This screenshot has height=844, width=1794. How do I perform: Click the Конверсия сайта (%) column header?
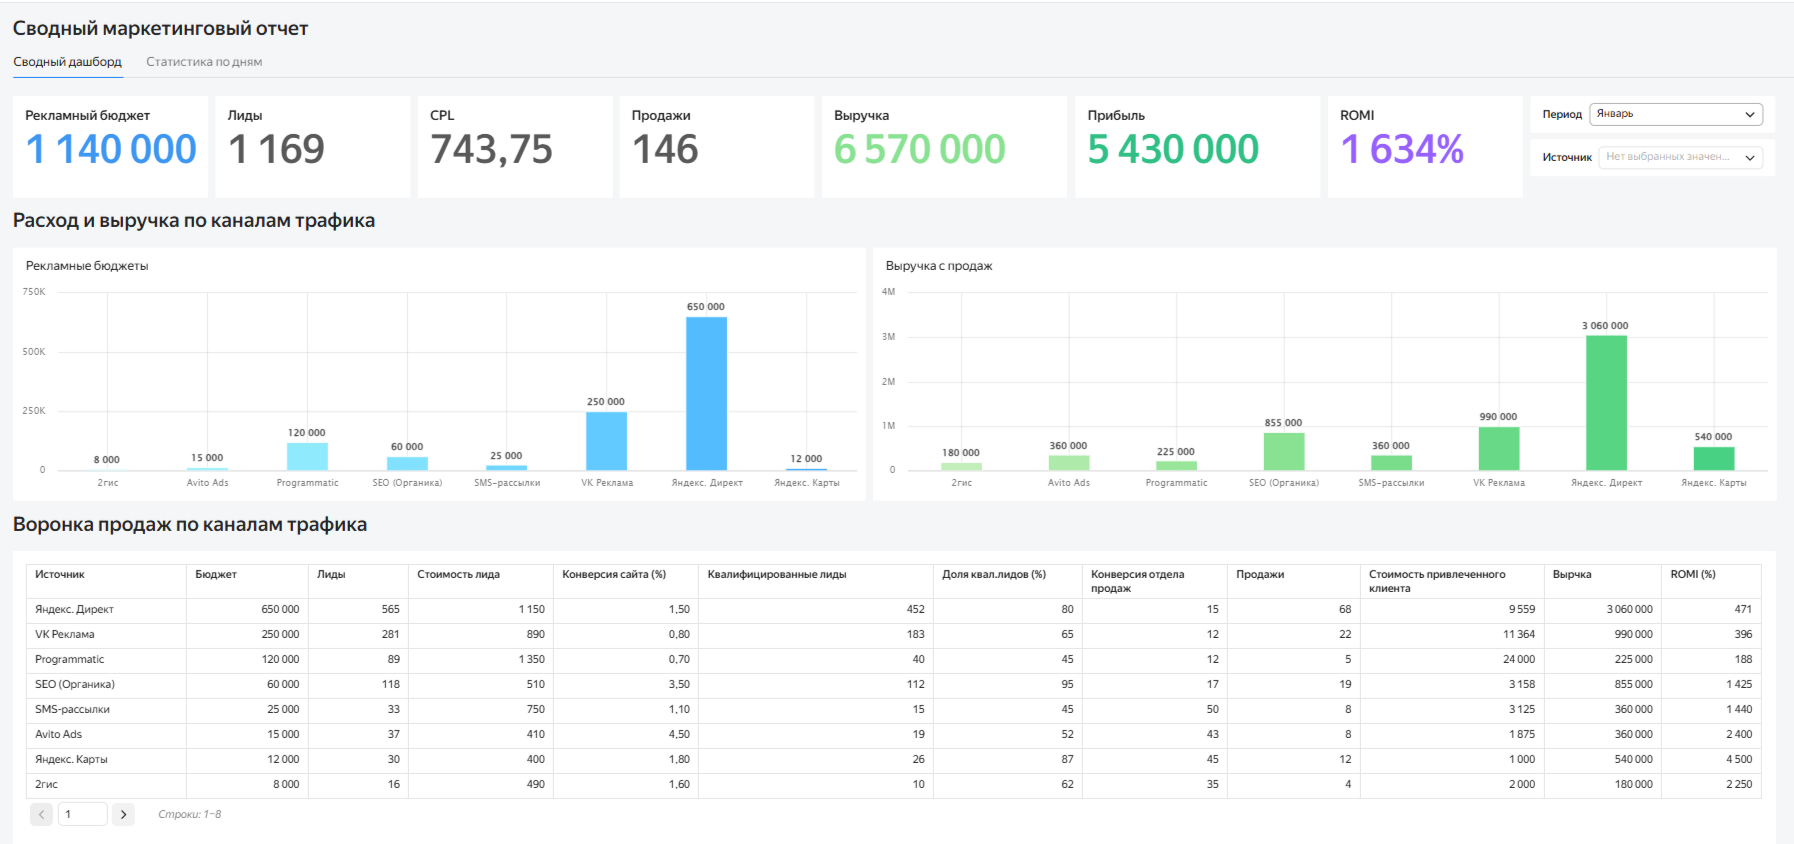(x=613, y=575)
